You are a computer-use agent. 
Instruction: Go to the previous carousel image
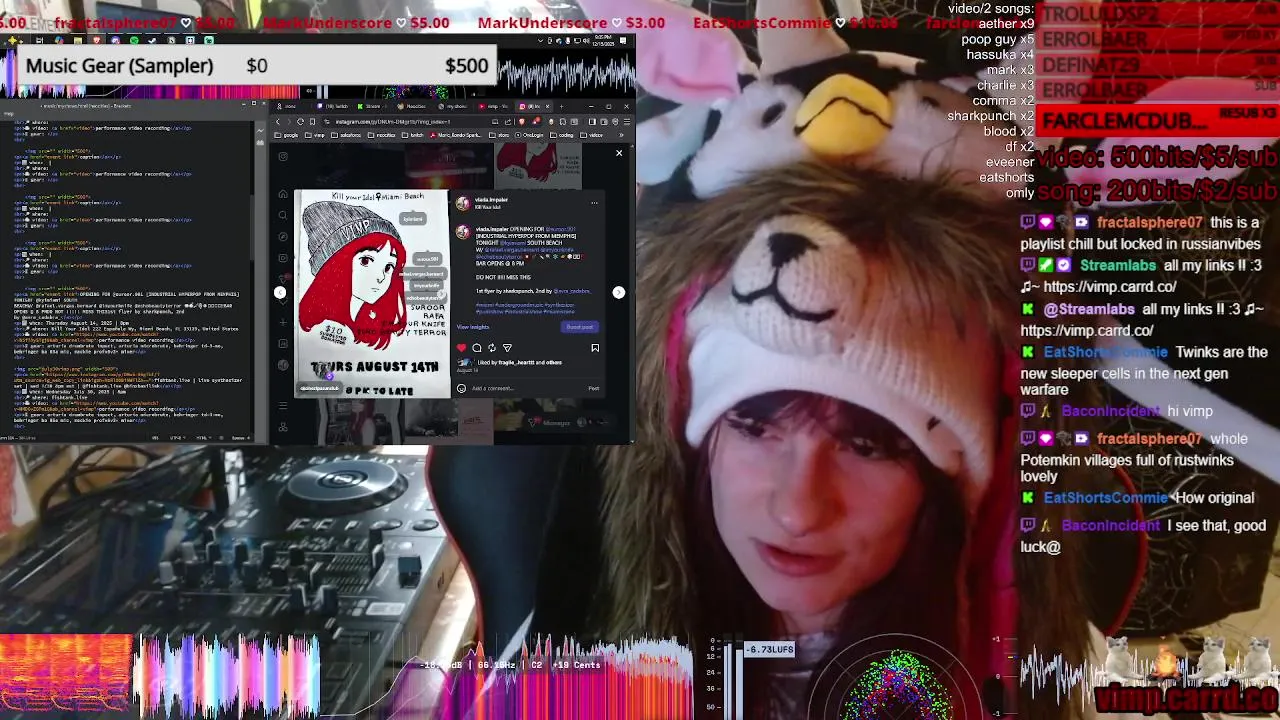pyautogui.click(x=280, y=292)
